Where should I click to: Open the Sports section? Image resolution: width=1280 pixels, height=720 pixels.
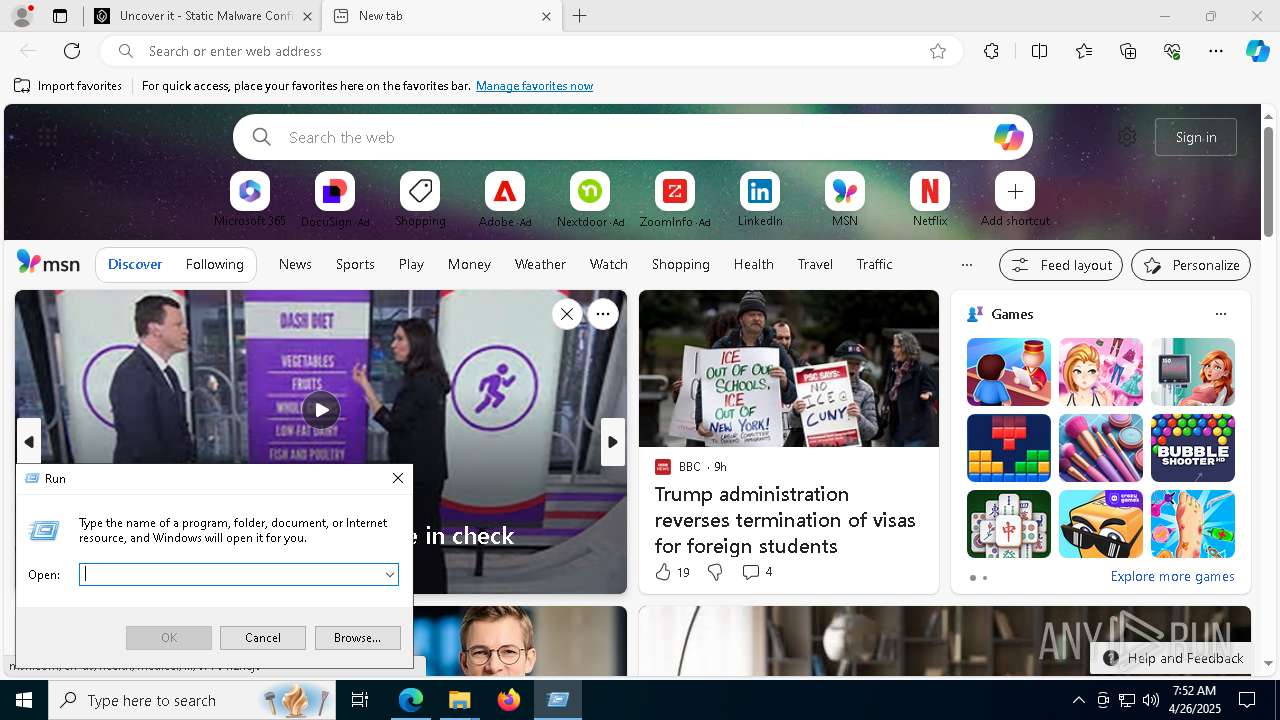355,264
